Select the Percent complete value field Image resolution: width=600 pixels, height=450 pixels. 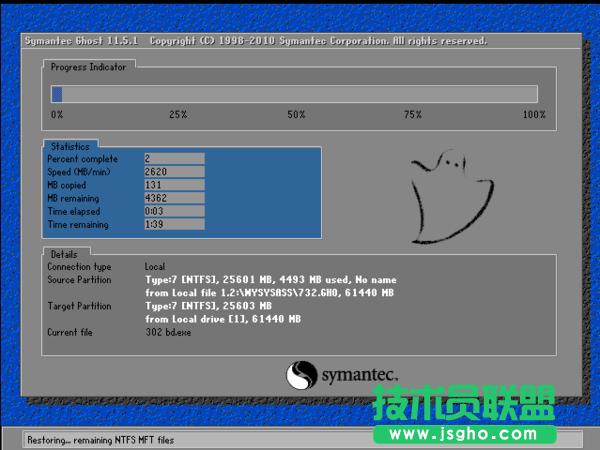click(x=173, y=159)
